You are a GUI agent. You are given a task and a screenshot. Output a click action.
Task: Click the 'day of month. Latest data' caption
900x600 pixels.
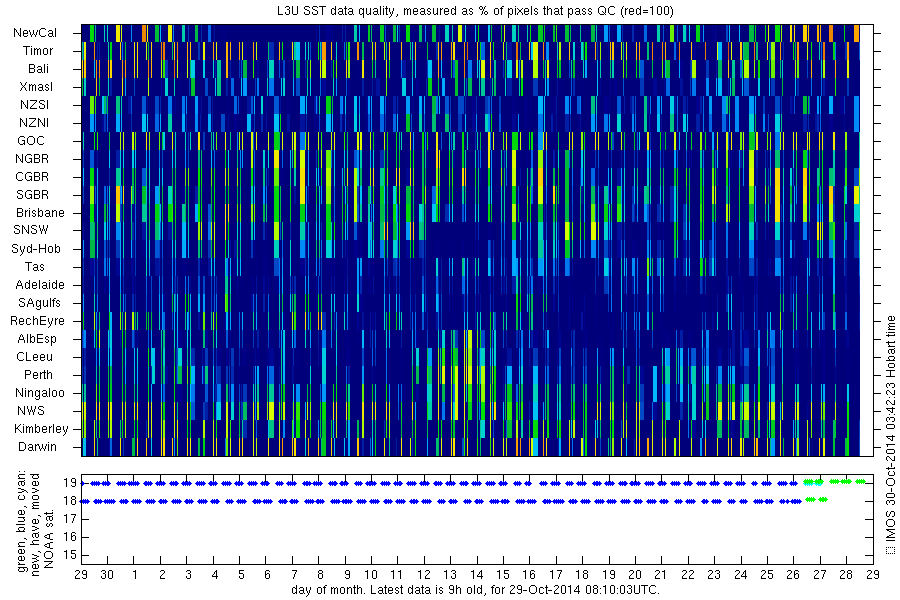(x=476, y=590)
